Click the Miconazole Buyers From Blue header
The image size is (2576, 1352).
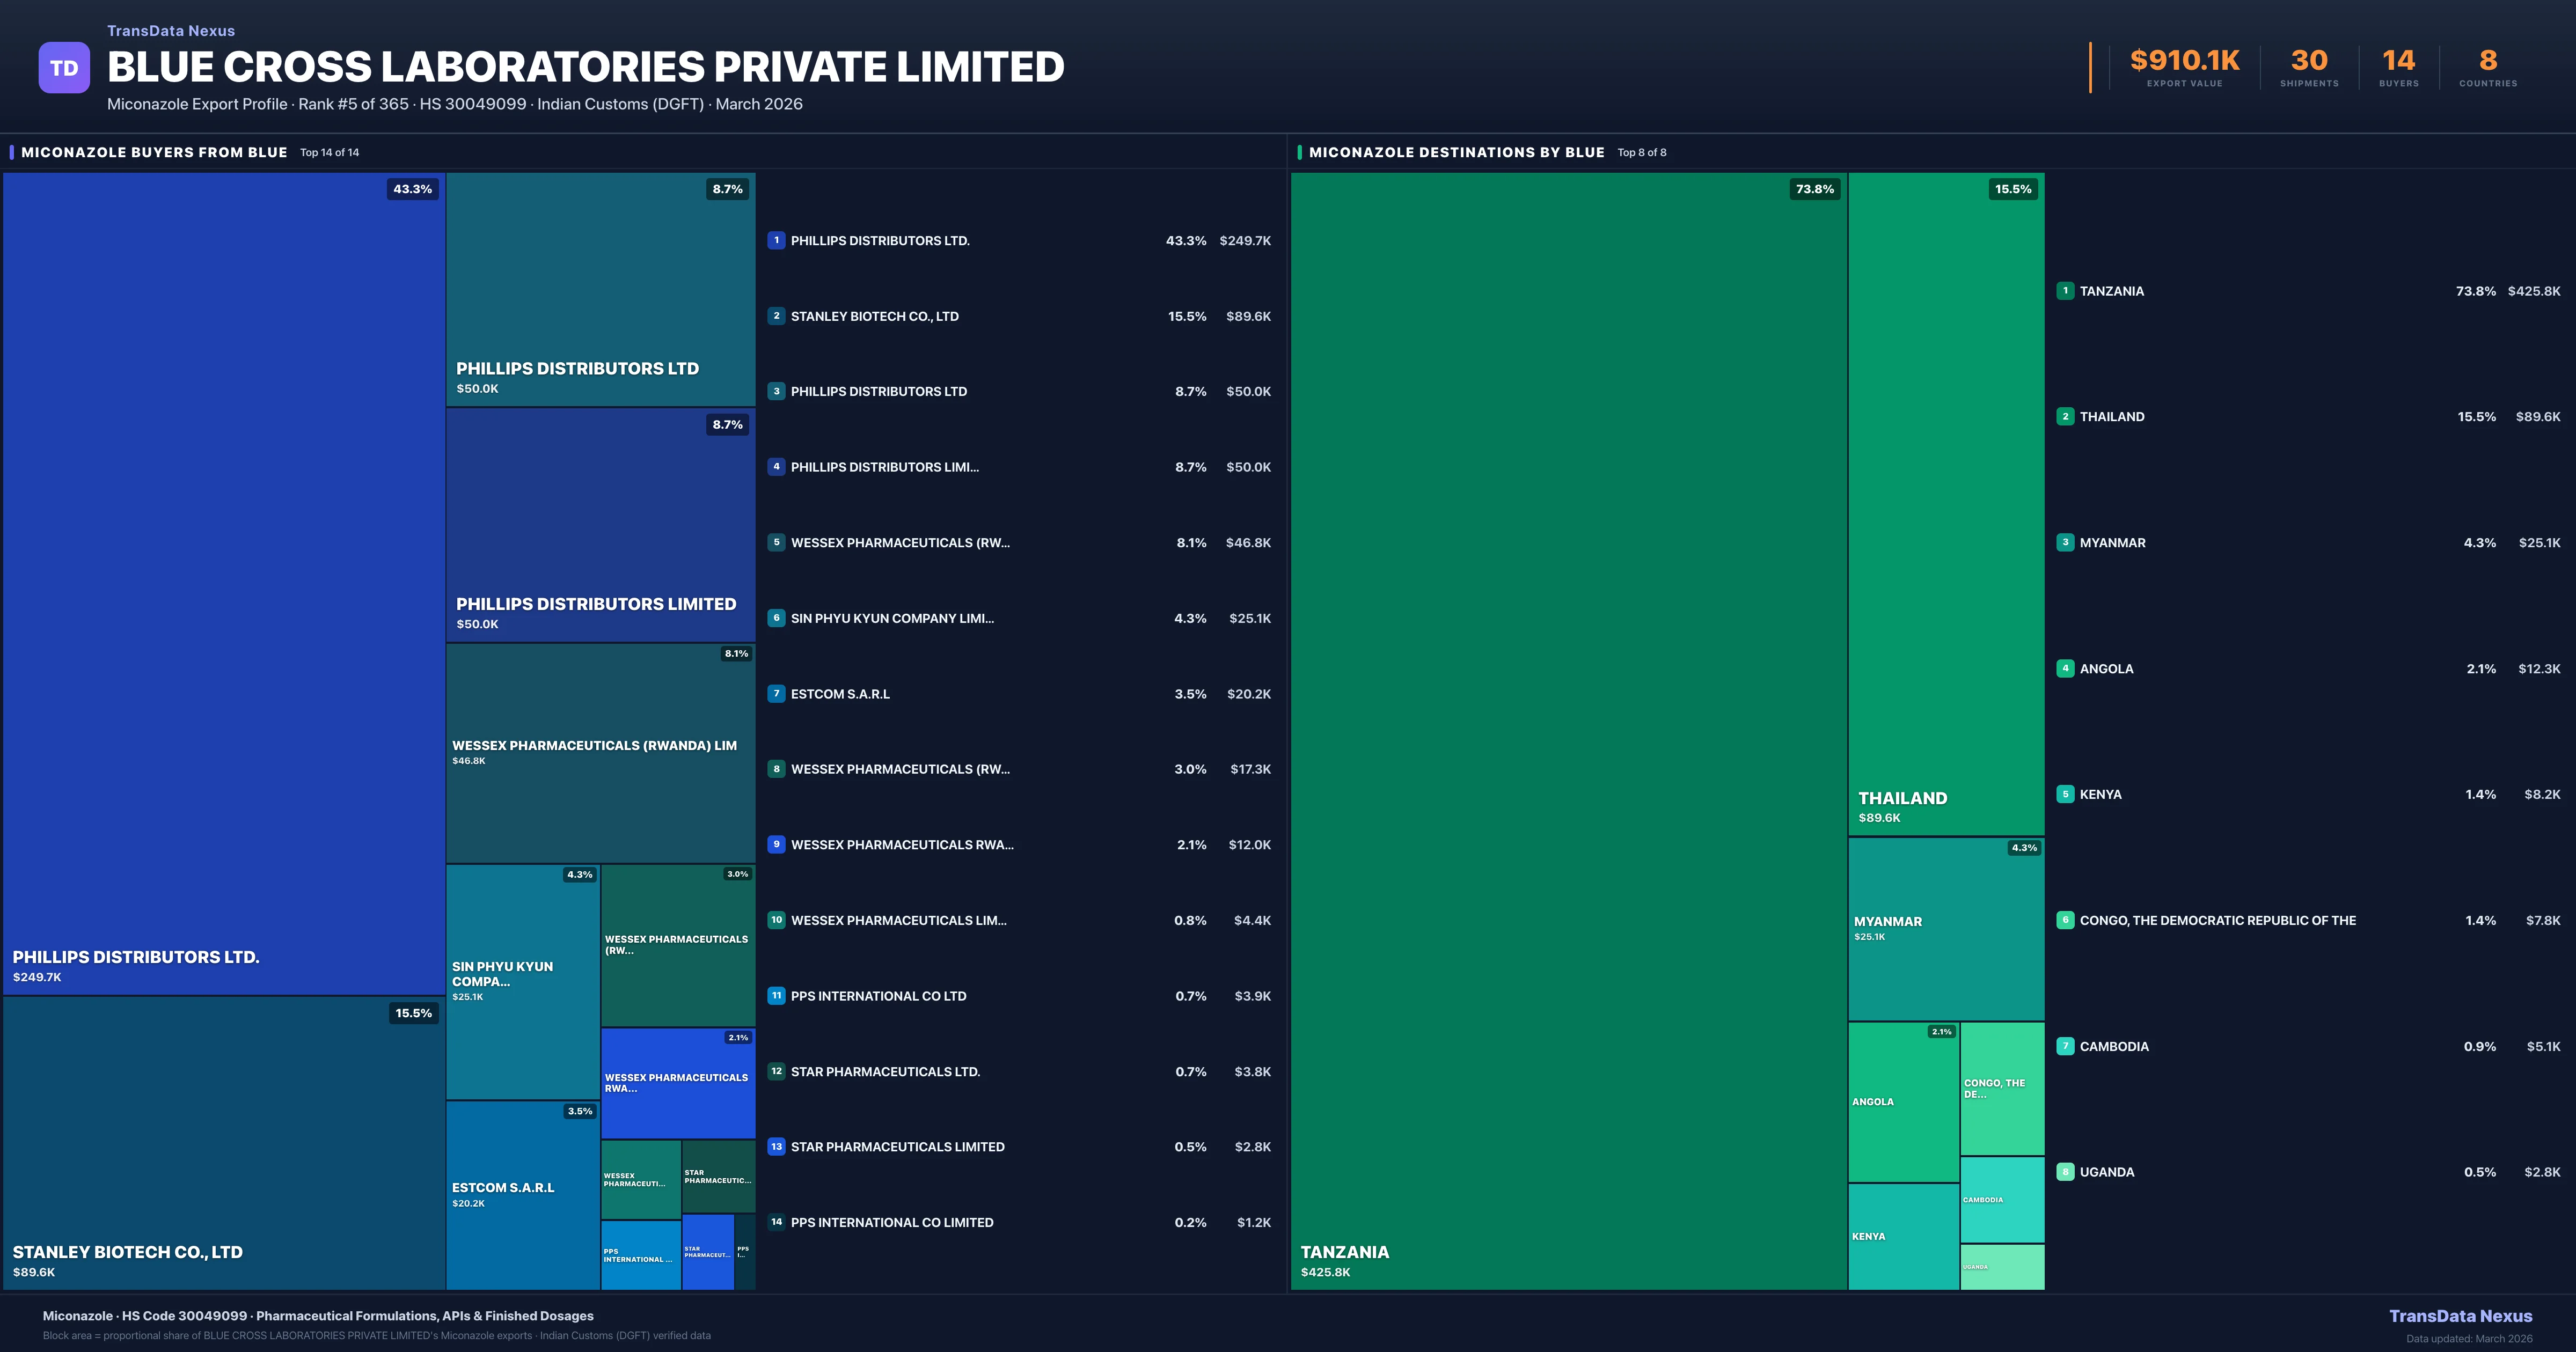tap(154, 152)
